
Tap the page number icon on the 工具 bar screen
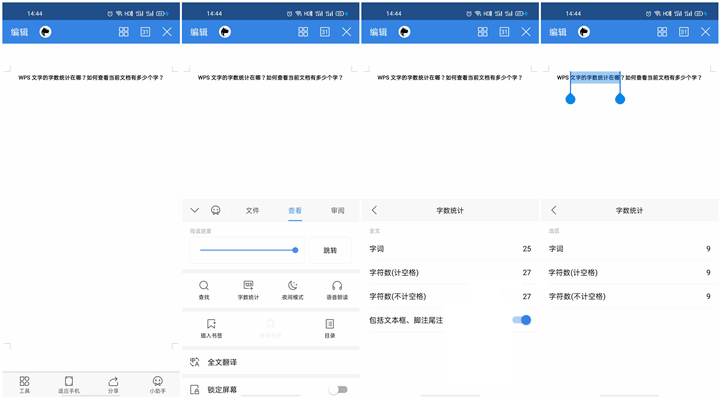click(145, 32)
